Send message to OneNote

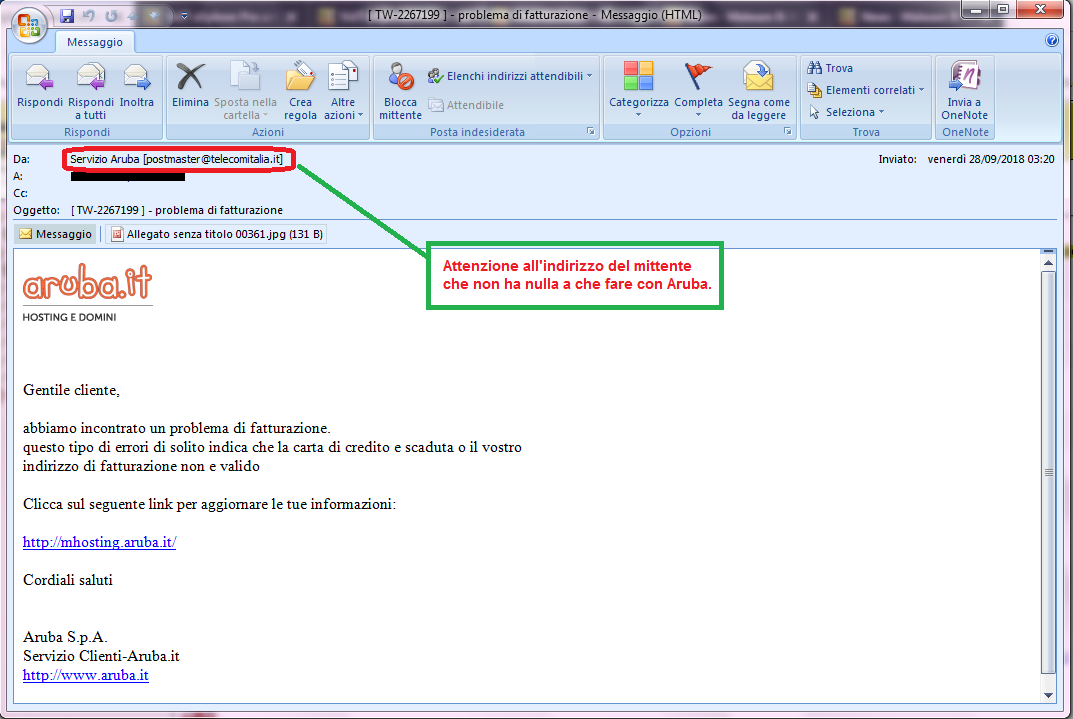(964, 91)
